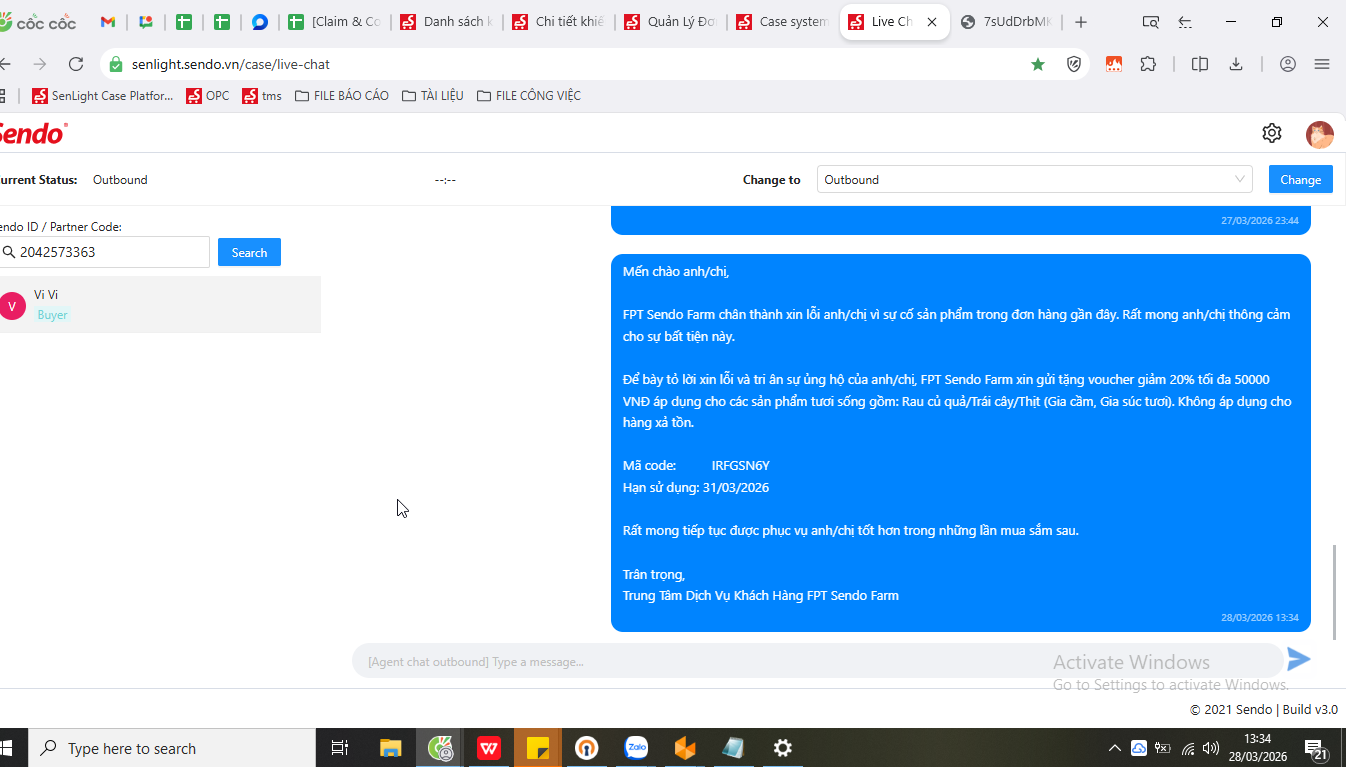
Task: Click the Outbound current status text
Action: point(120,180)
